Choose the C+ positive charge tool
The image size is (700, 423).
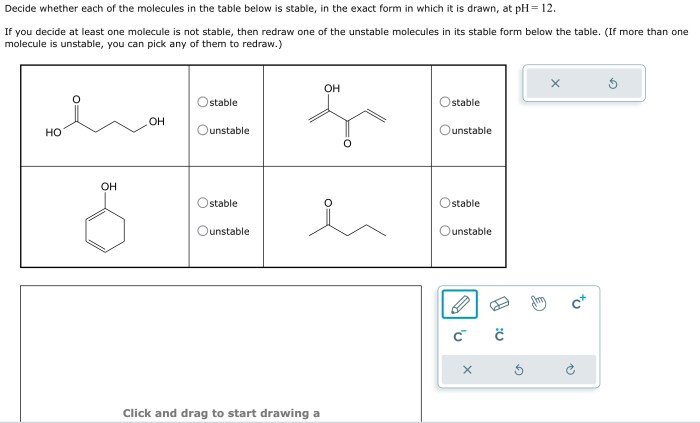[578, 303]
